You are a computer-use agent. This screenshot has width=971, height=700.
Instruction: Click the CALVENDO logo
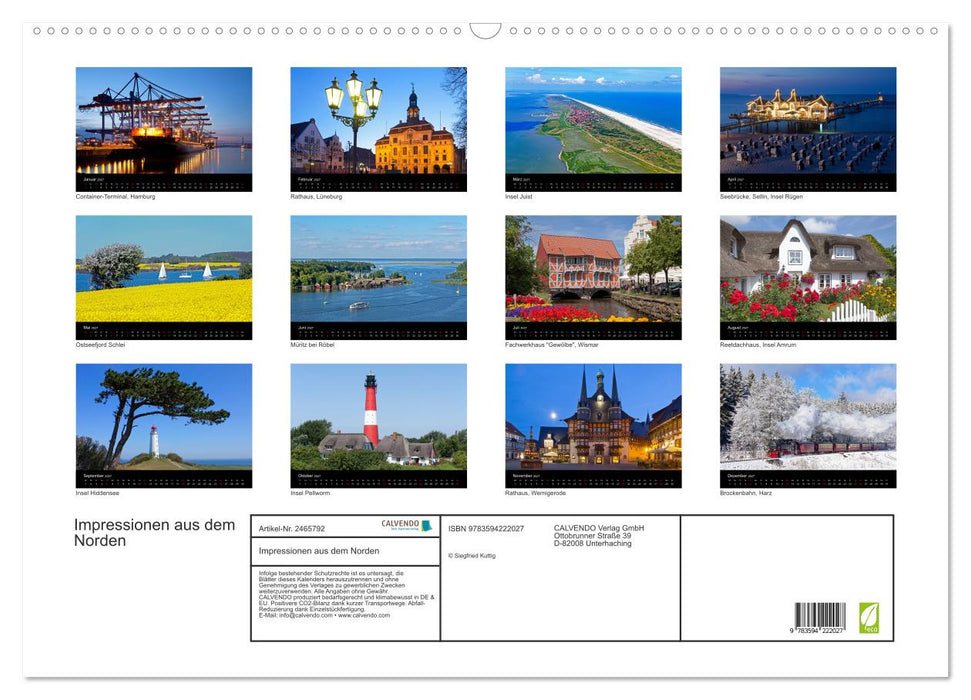[x=406, y=525]
